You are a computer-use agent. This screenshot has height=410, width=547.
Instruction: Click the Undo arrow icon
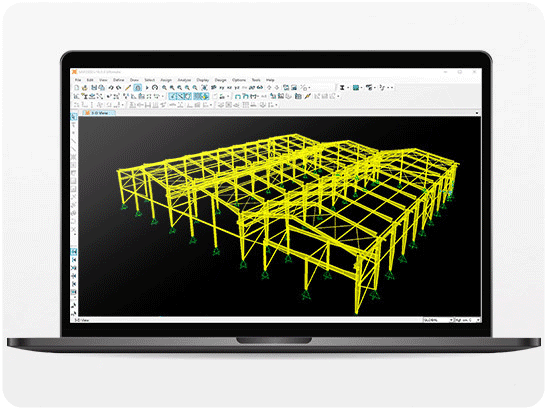point(111,88)
